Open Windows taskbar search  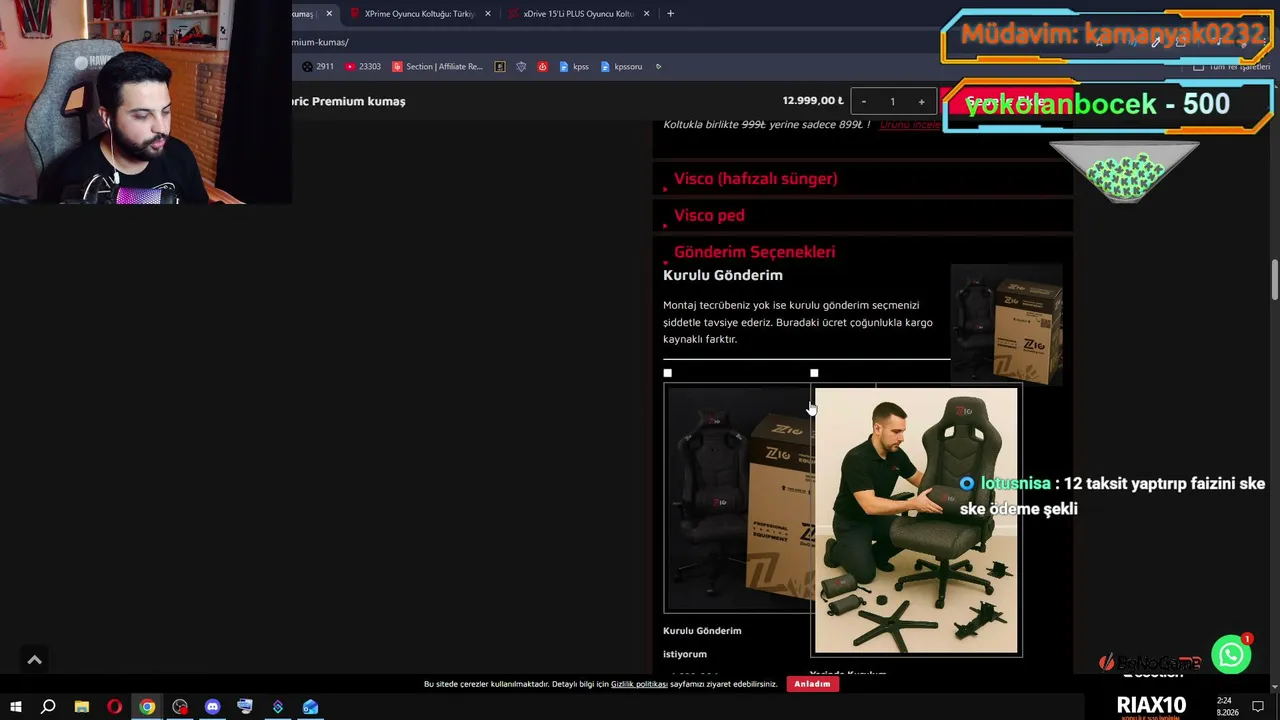click(48, 707)
